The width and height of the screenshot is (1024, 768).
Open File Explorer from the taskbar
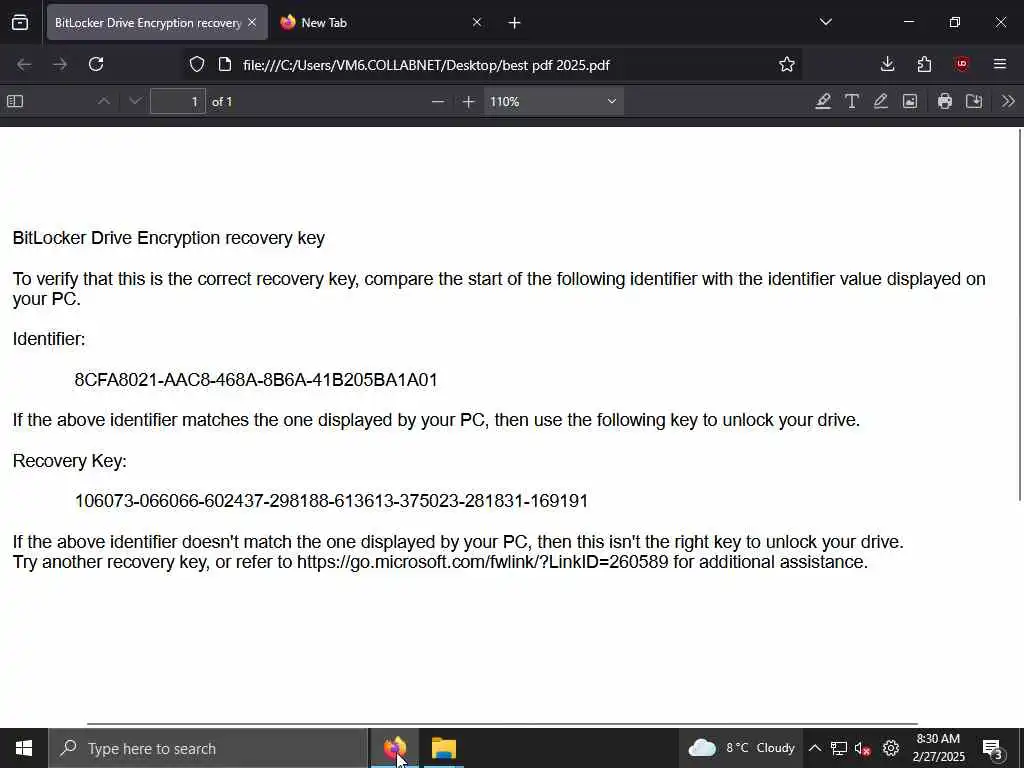443,748
